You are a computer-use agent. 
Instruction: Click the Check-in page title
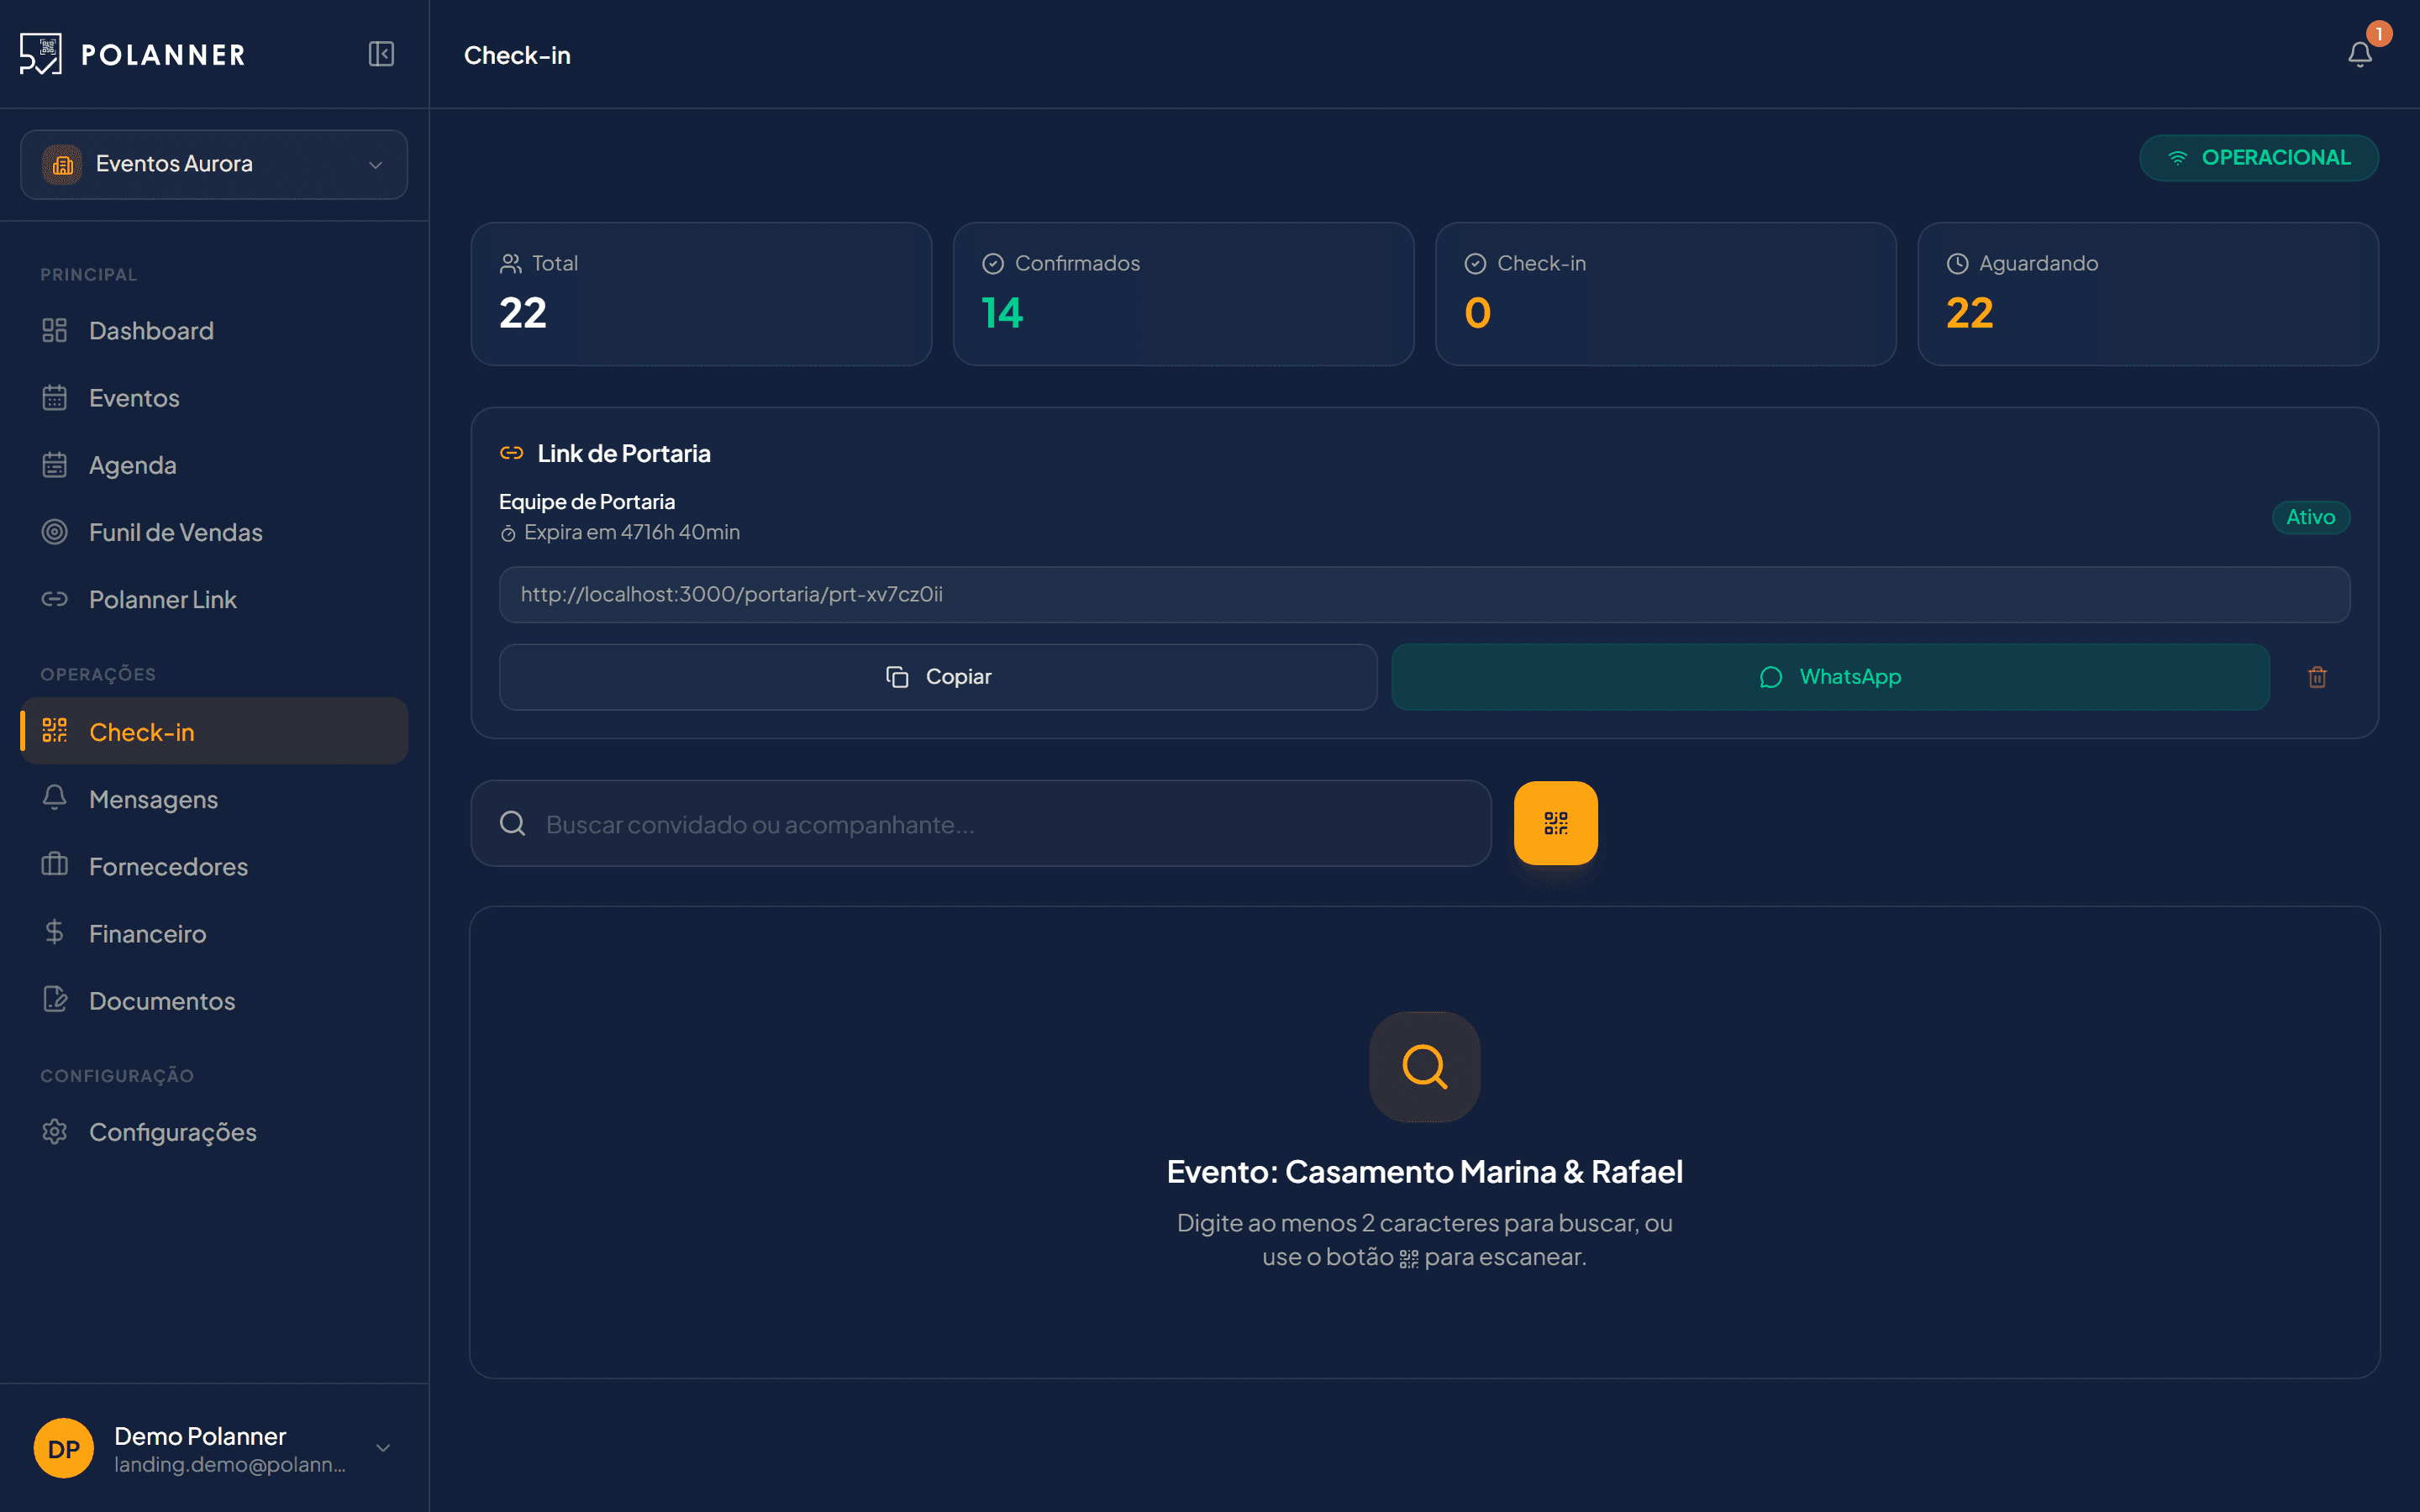[x=517, y=55]
